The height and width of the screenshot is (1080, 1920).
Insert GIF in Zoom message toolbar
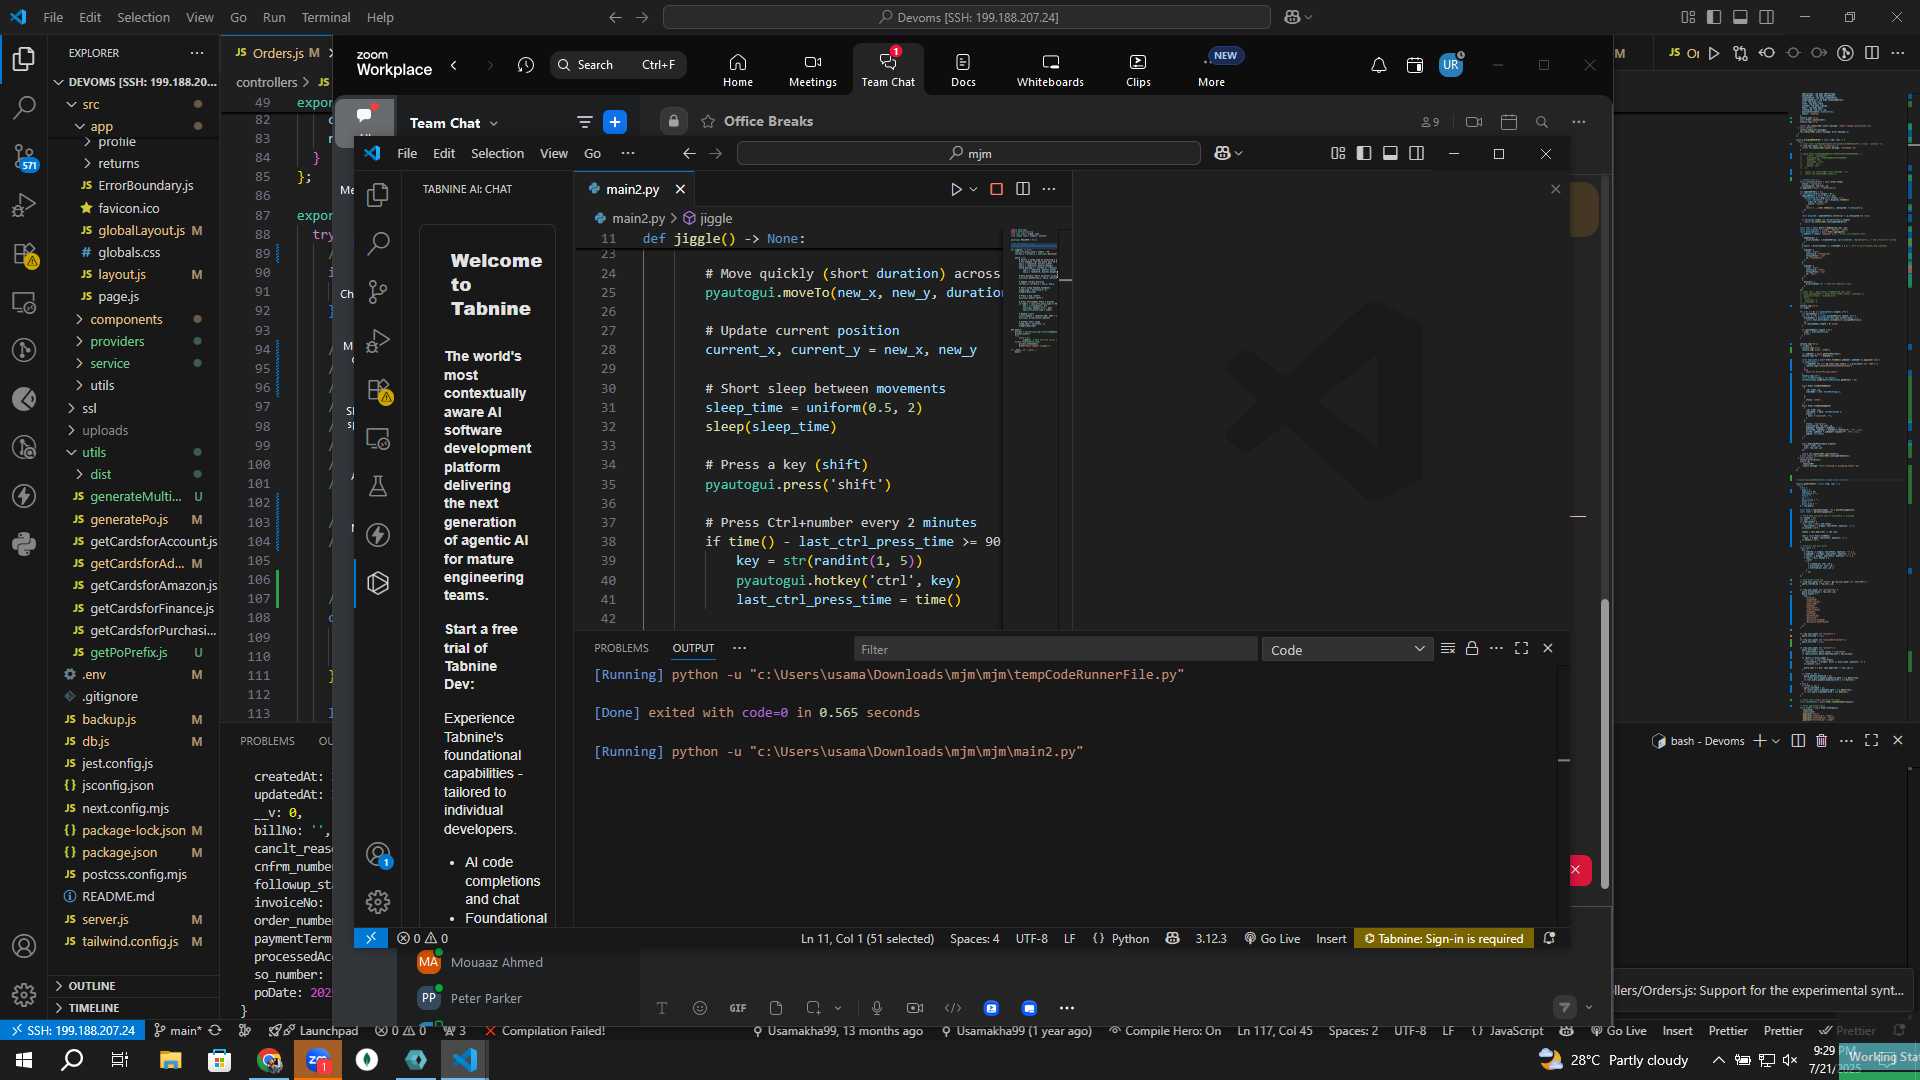point(738,1008)
